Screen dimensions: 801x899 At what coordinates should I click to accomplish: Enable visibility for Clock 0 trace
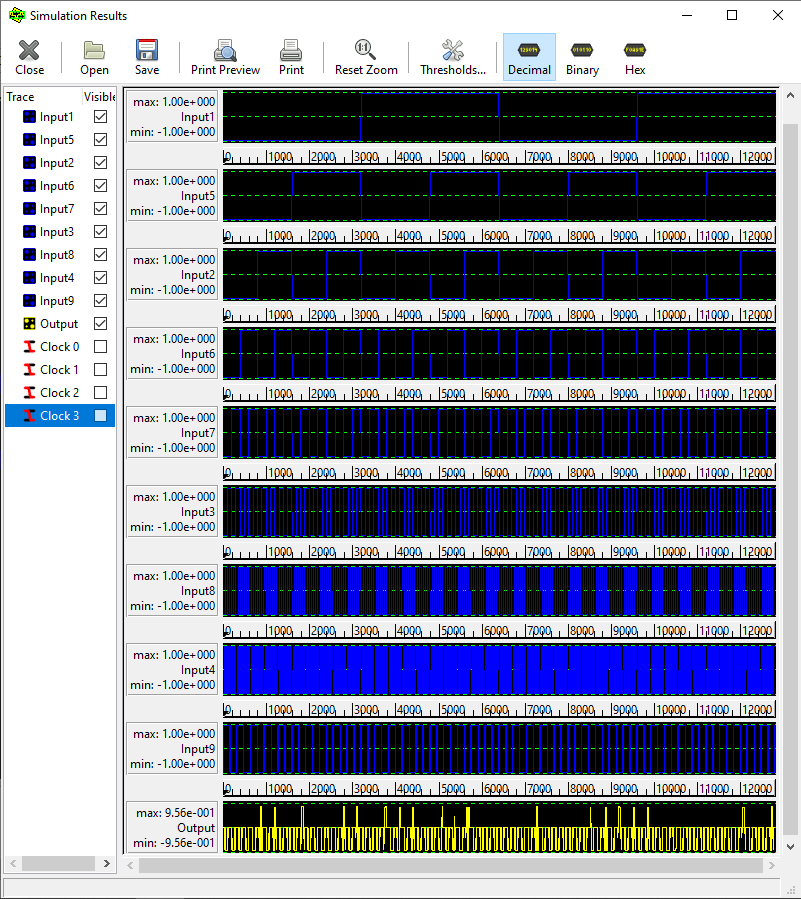(x=100, y=347)
